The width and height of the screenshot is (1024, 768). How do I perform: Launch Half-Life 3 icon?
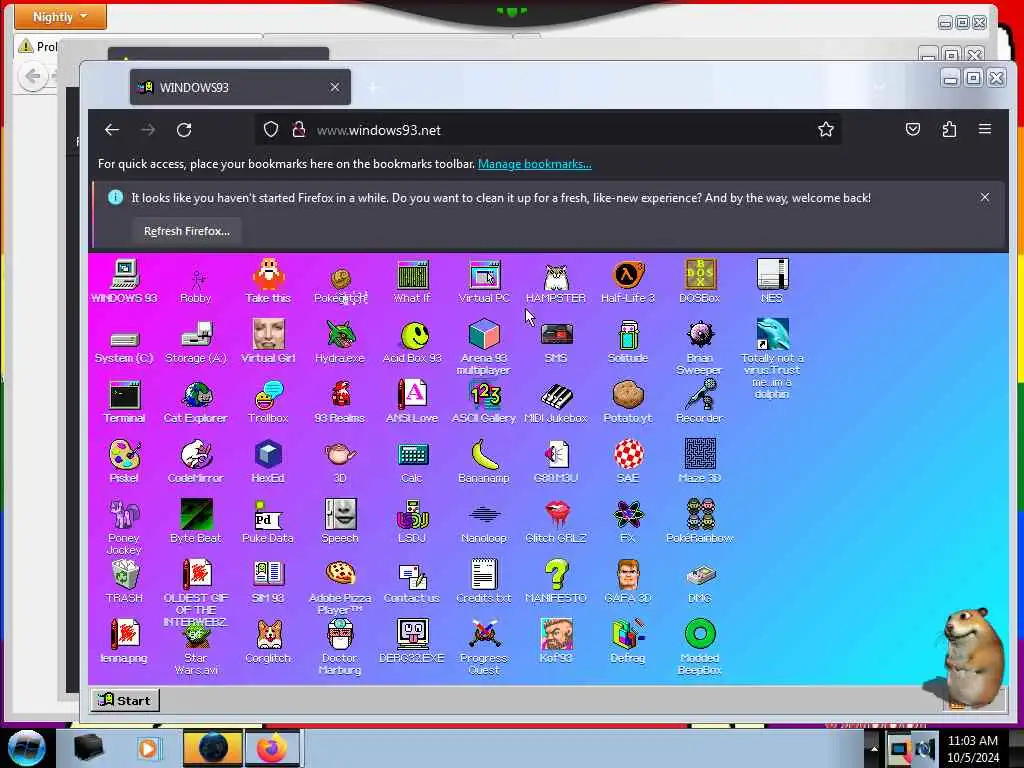pyautogui.click(x=628, y=281)
